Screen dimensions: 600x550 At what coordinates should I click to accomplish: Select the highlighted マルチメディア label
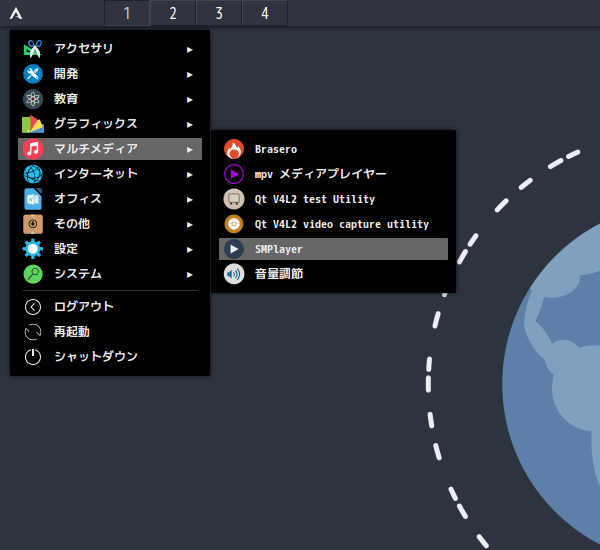coord(96,149)
